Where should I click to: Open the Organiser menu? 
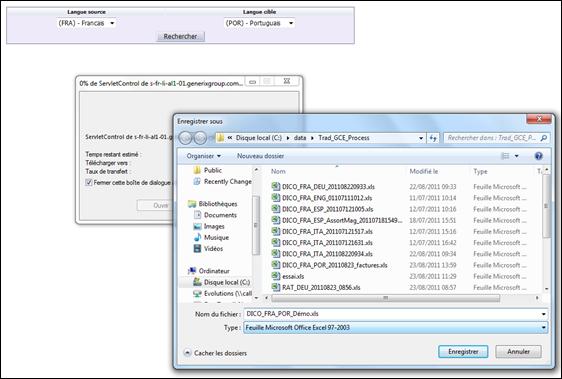coord(204,156)
